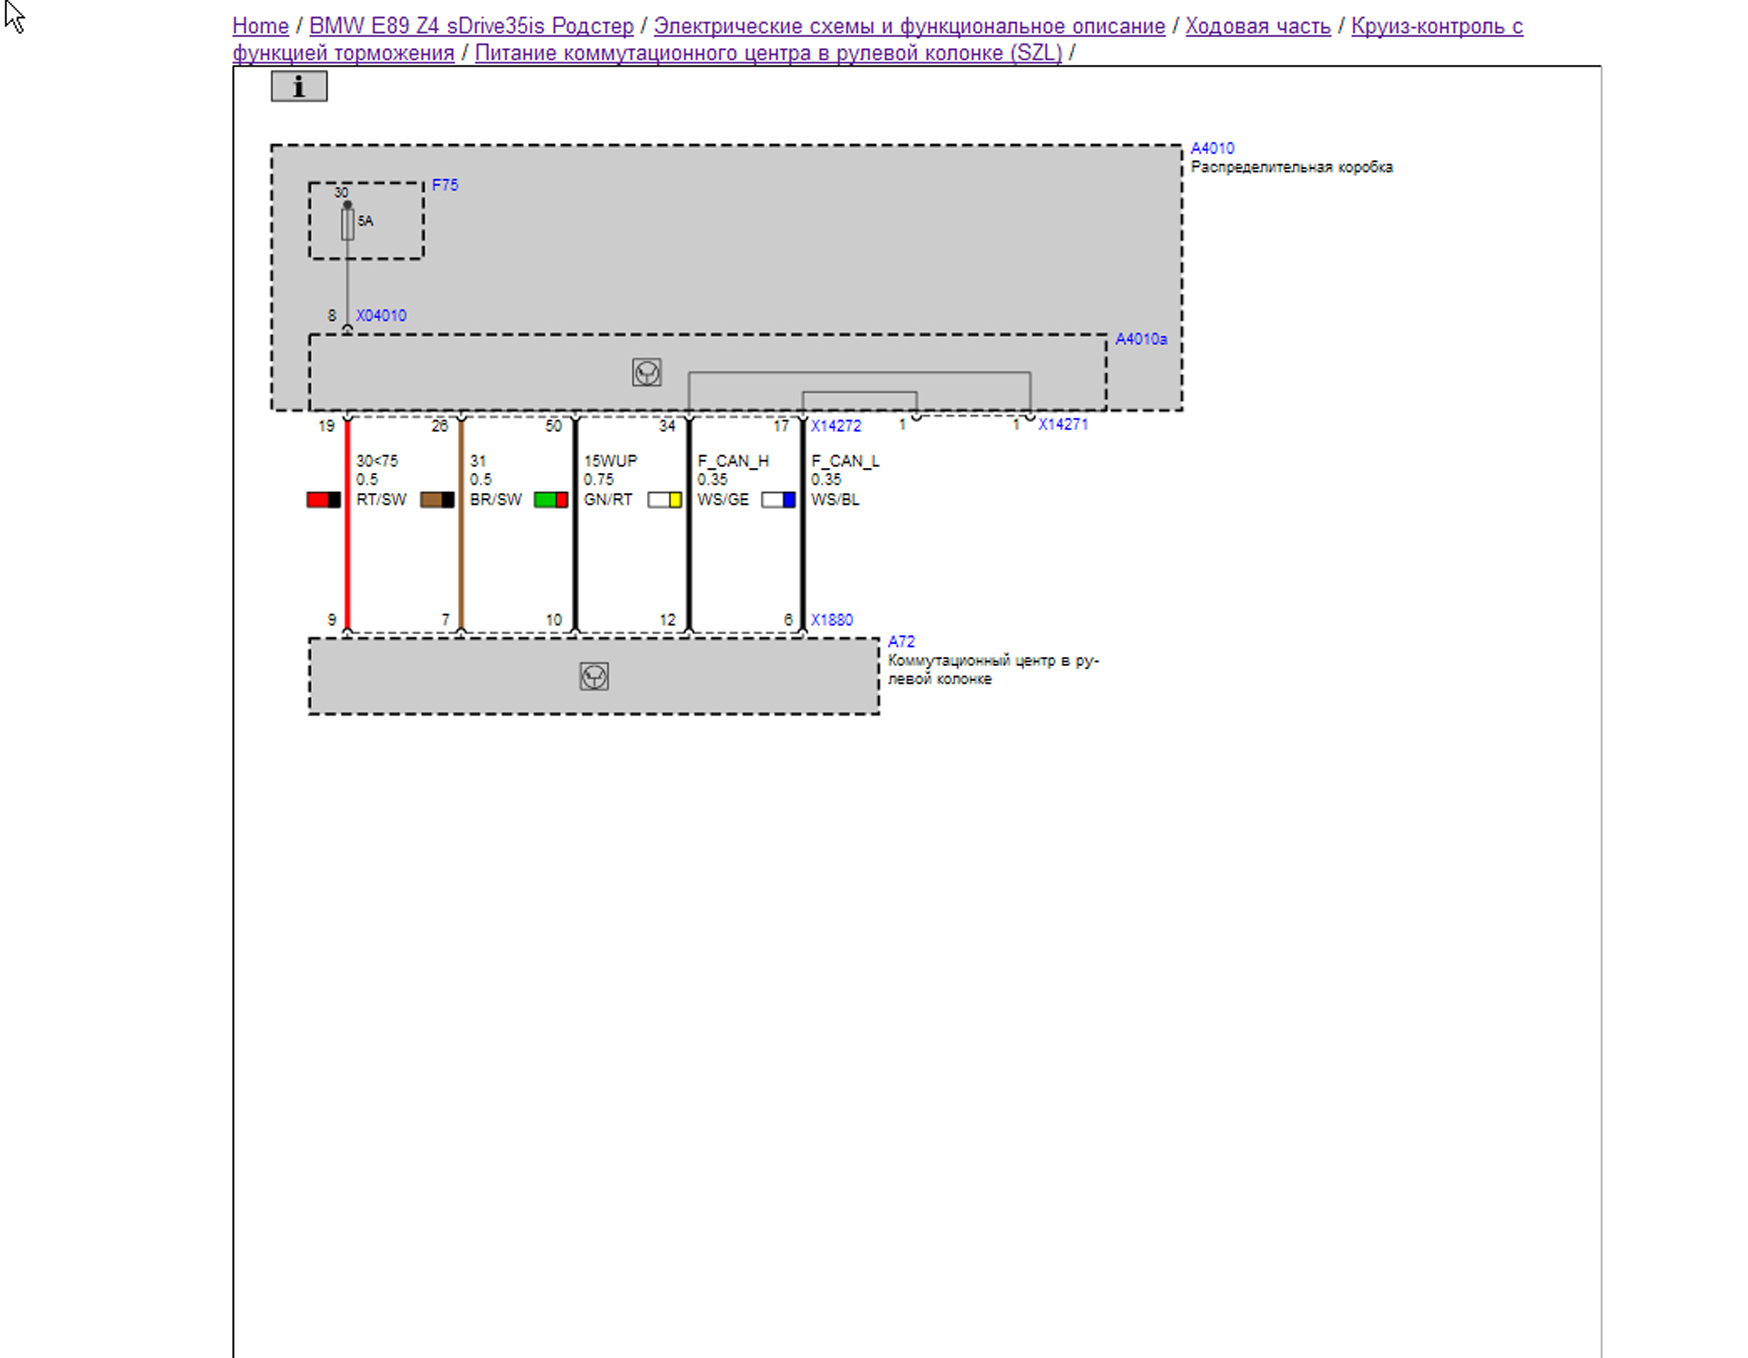Click the red/black RT/SW color swatch
The height and width of the screenshot is (1358, 1748).
pyautogui.click(x=323, y=500)
